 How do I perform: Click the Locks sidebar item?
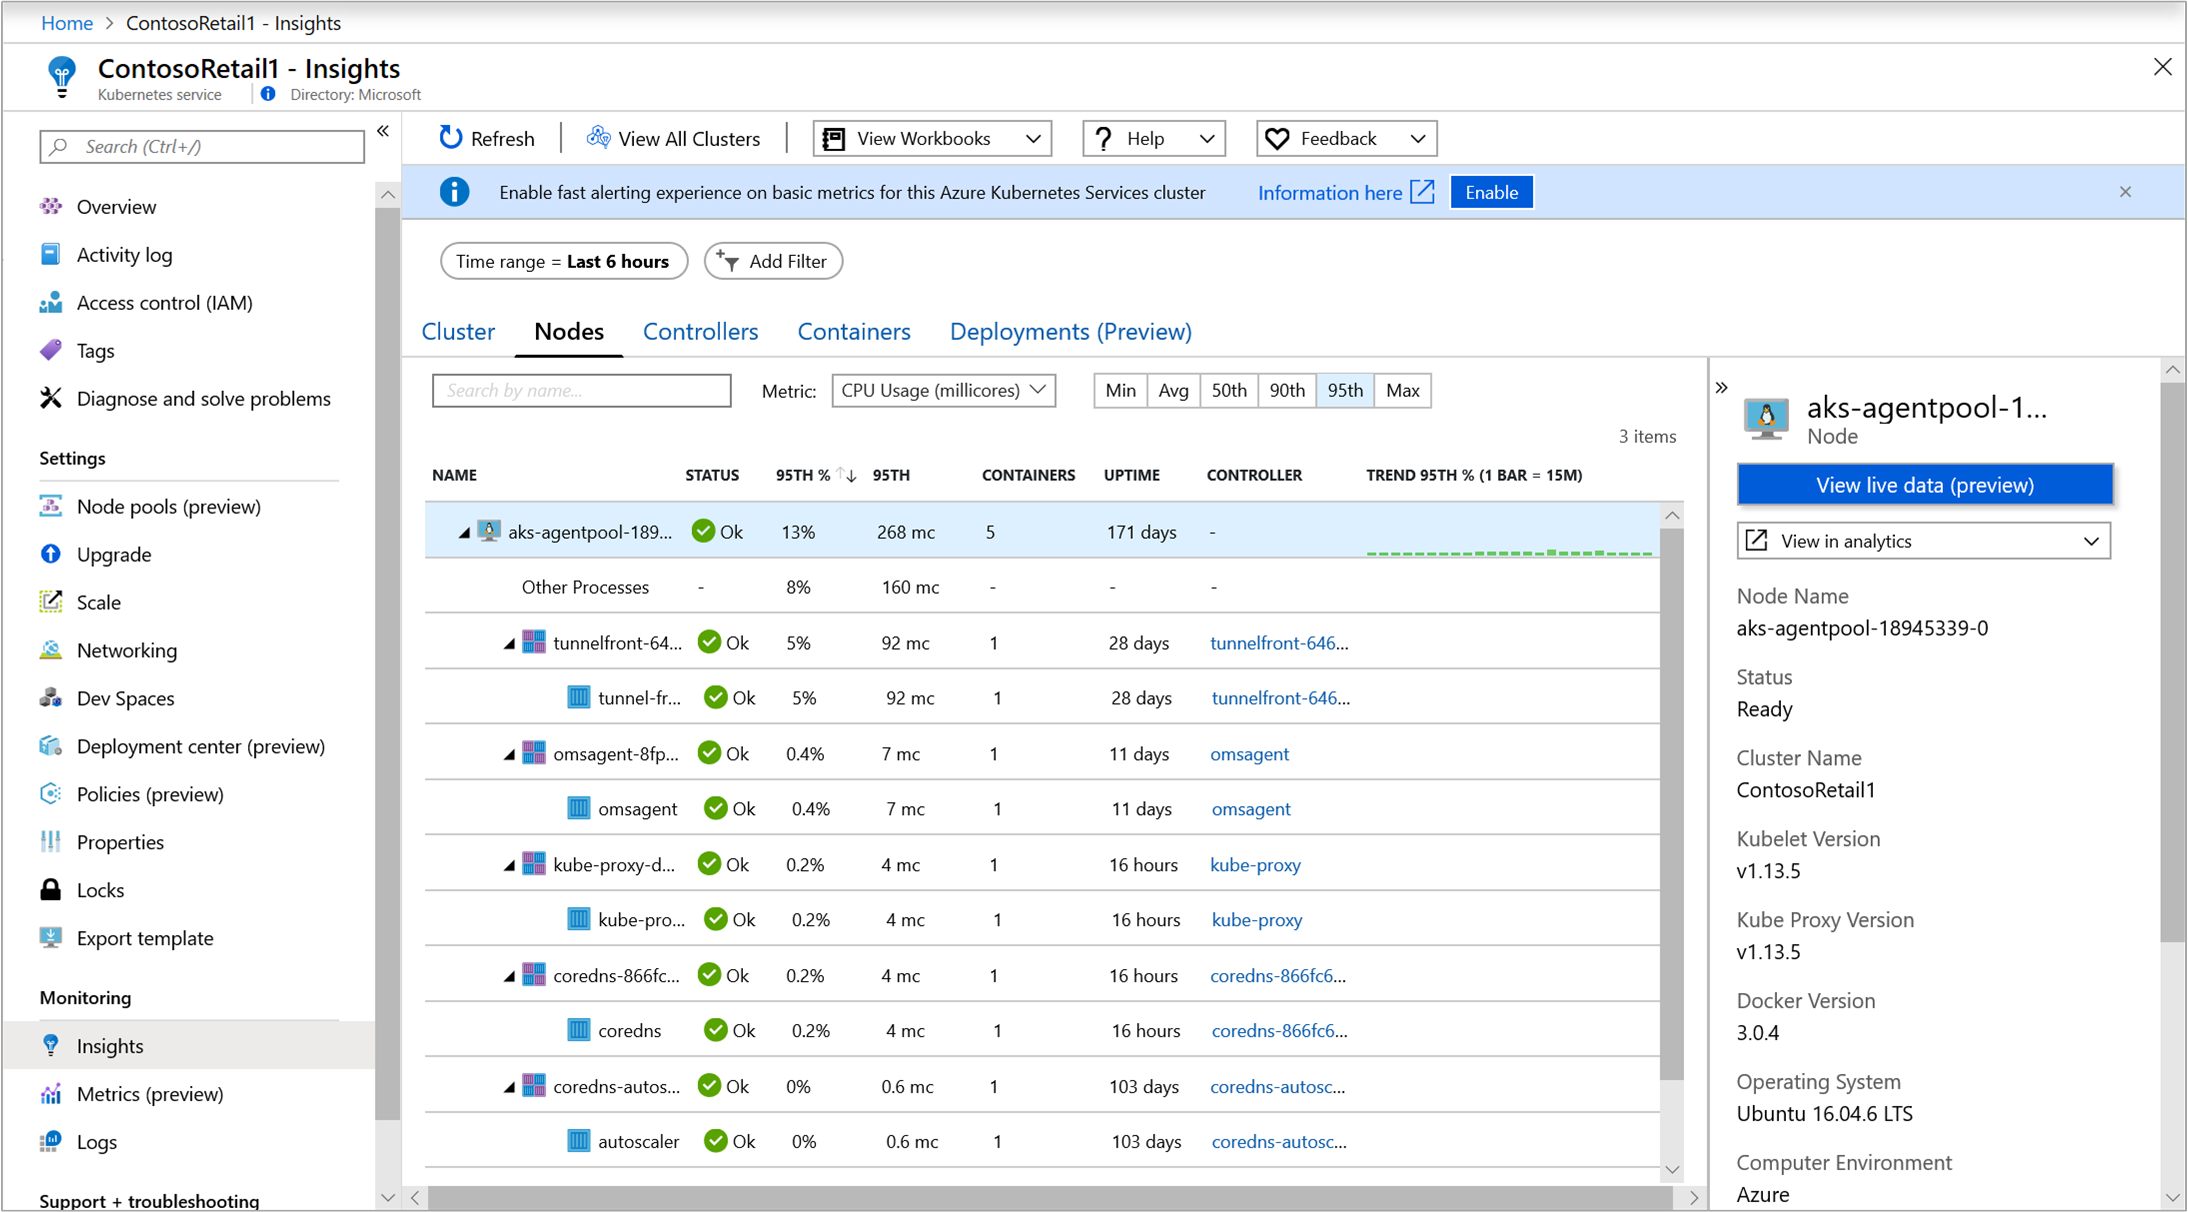tap(100, 890)
